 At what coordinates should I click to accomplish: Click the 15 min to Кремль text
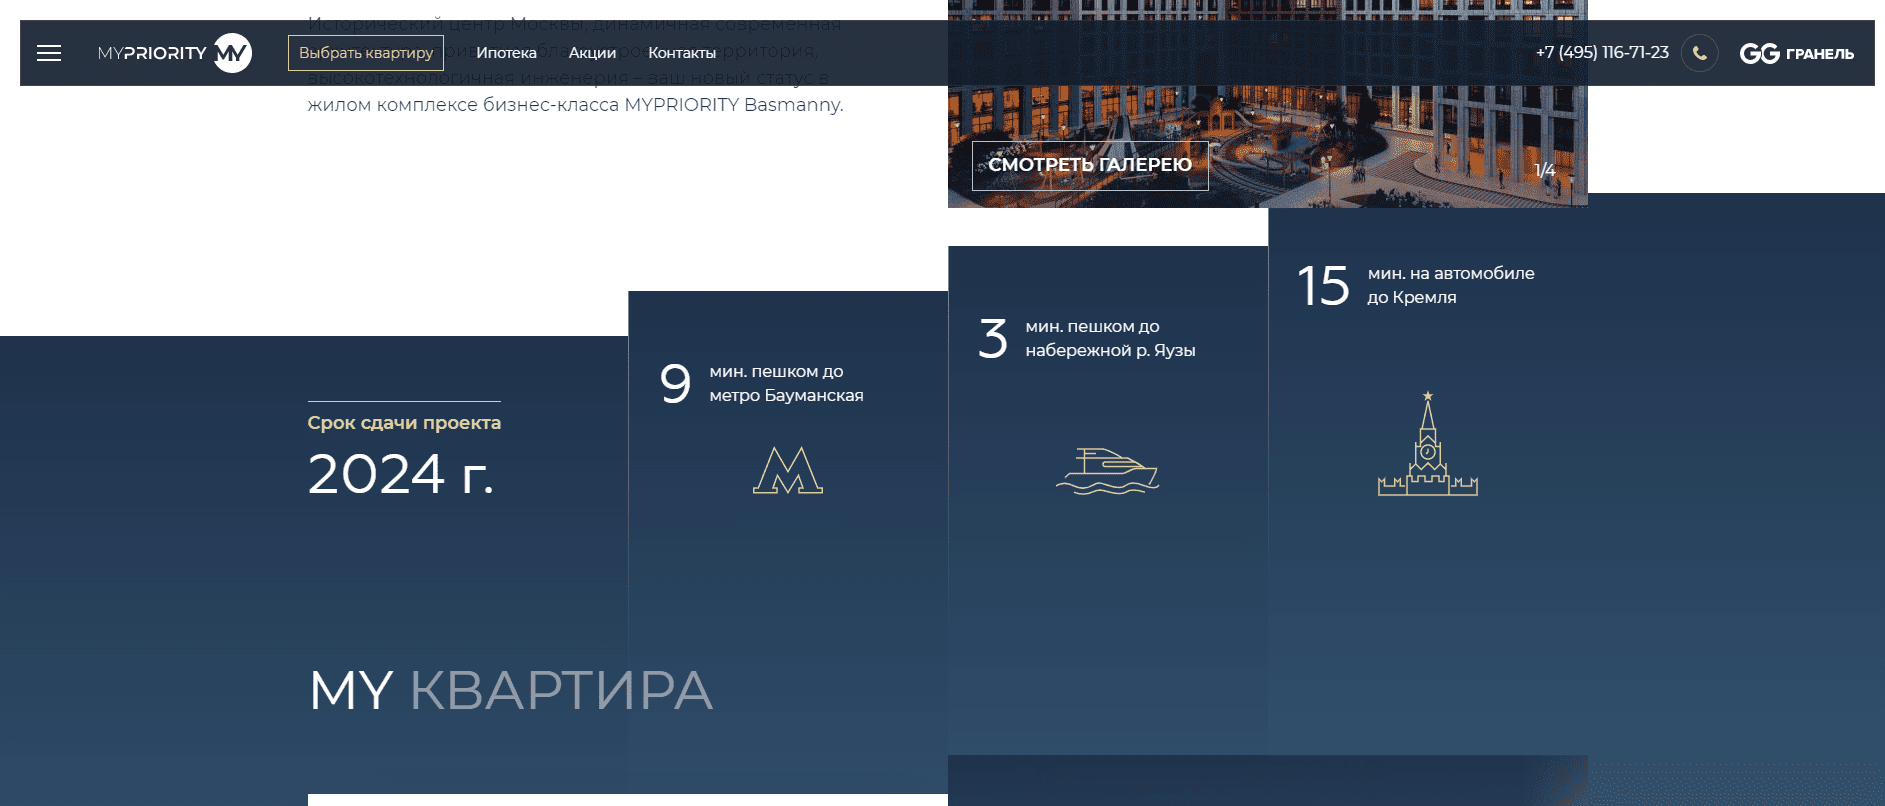(1450, 285)
